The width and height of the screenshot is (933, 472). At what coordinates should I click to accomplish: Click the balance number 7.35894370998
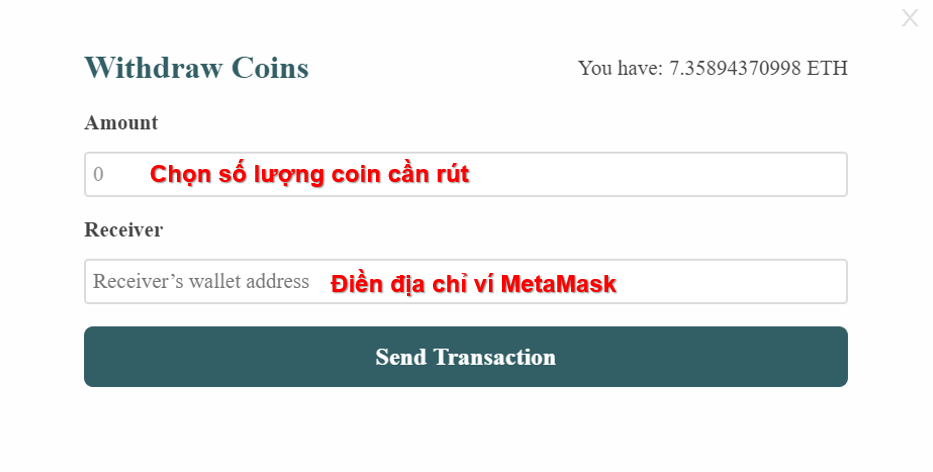[x=735, y=68]
